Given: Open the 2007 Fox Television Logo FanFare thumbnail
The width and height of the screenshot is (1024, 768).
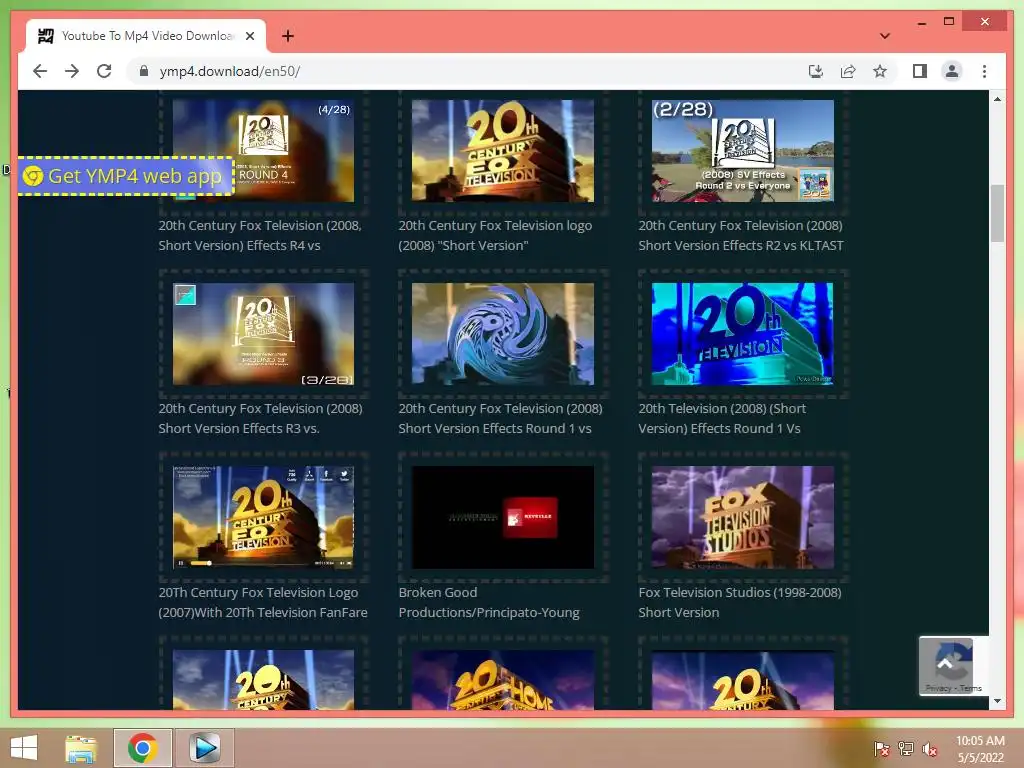Looking at the screenshot, I should 263,517.
